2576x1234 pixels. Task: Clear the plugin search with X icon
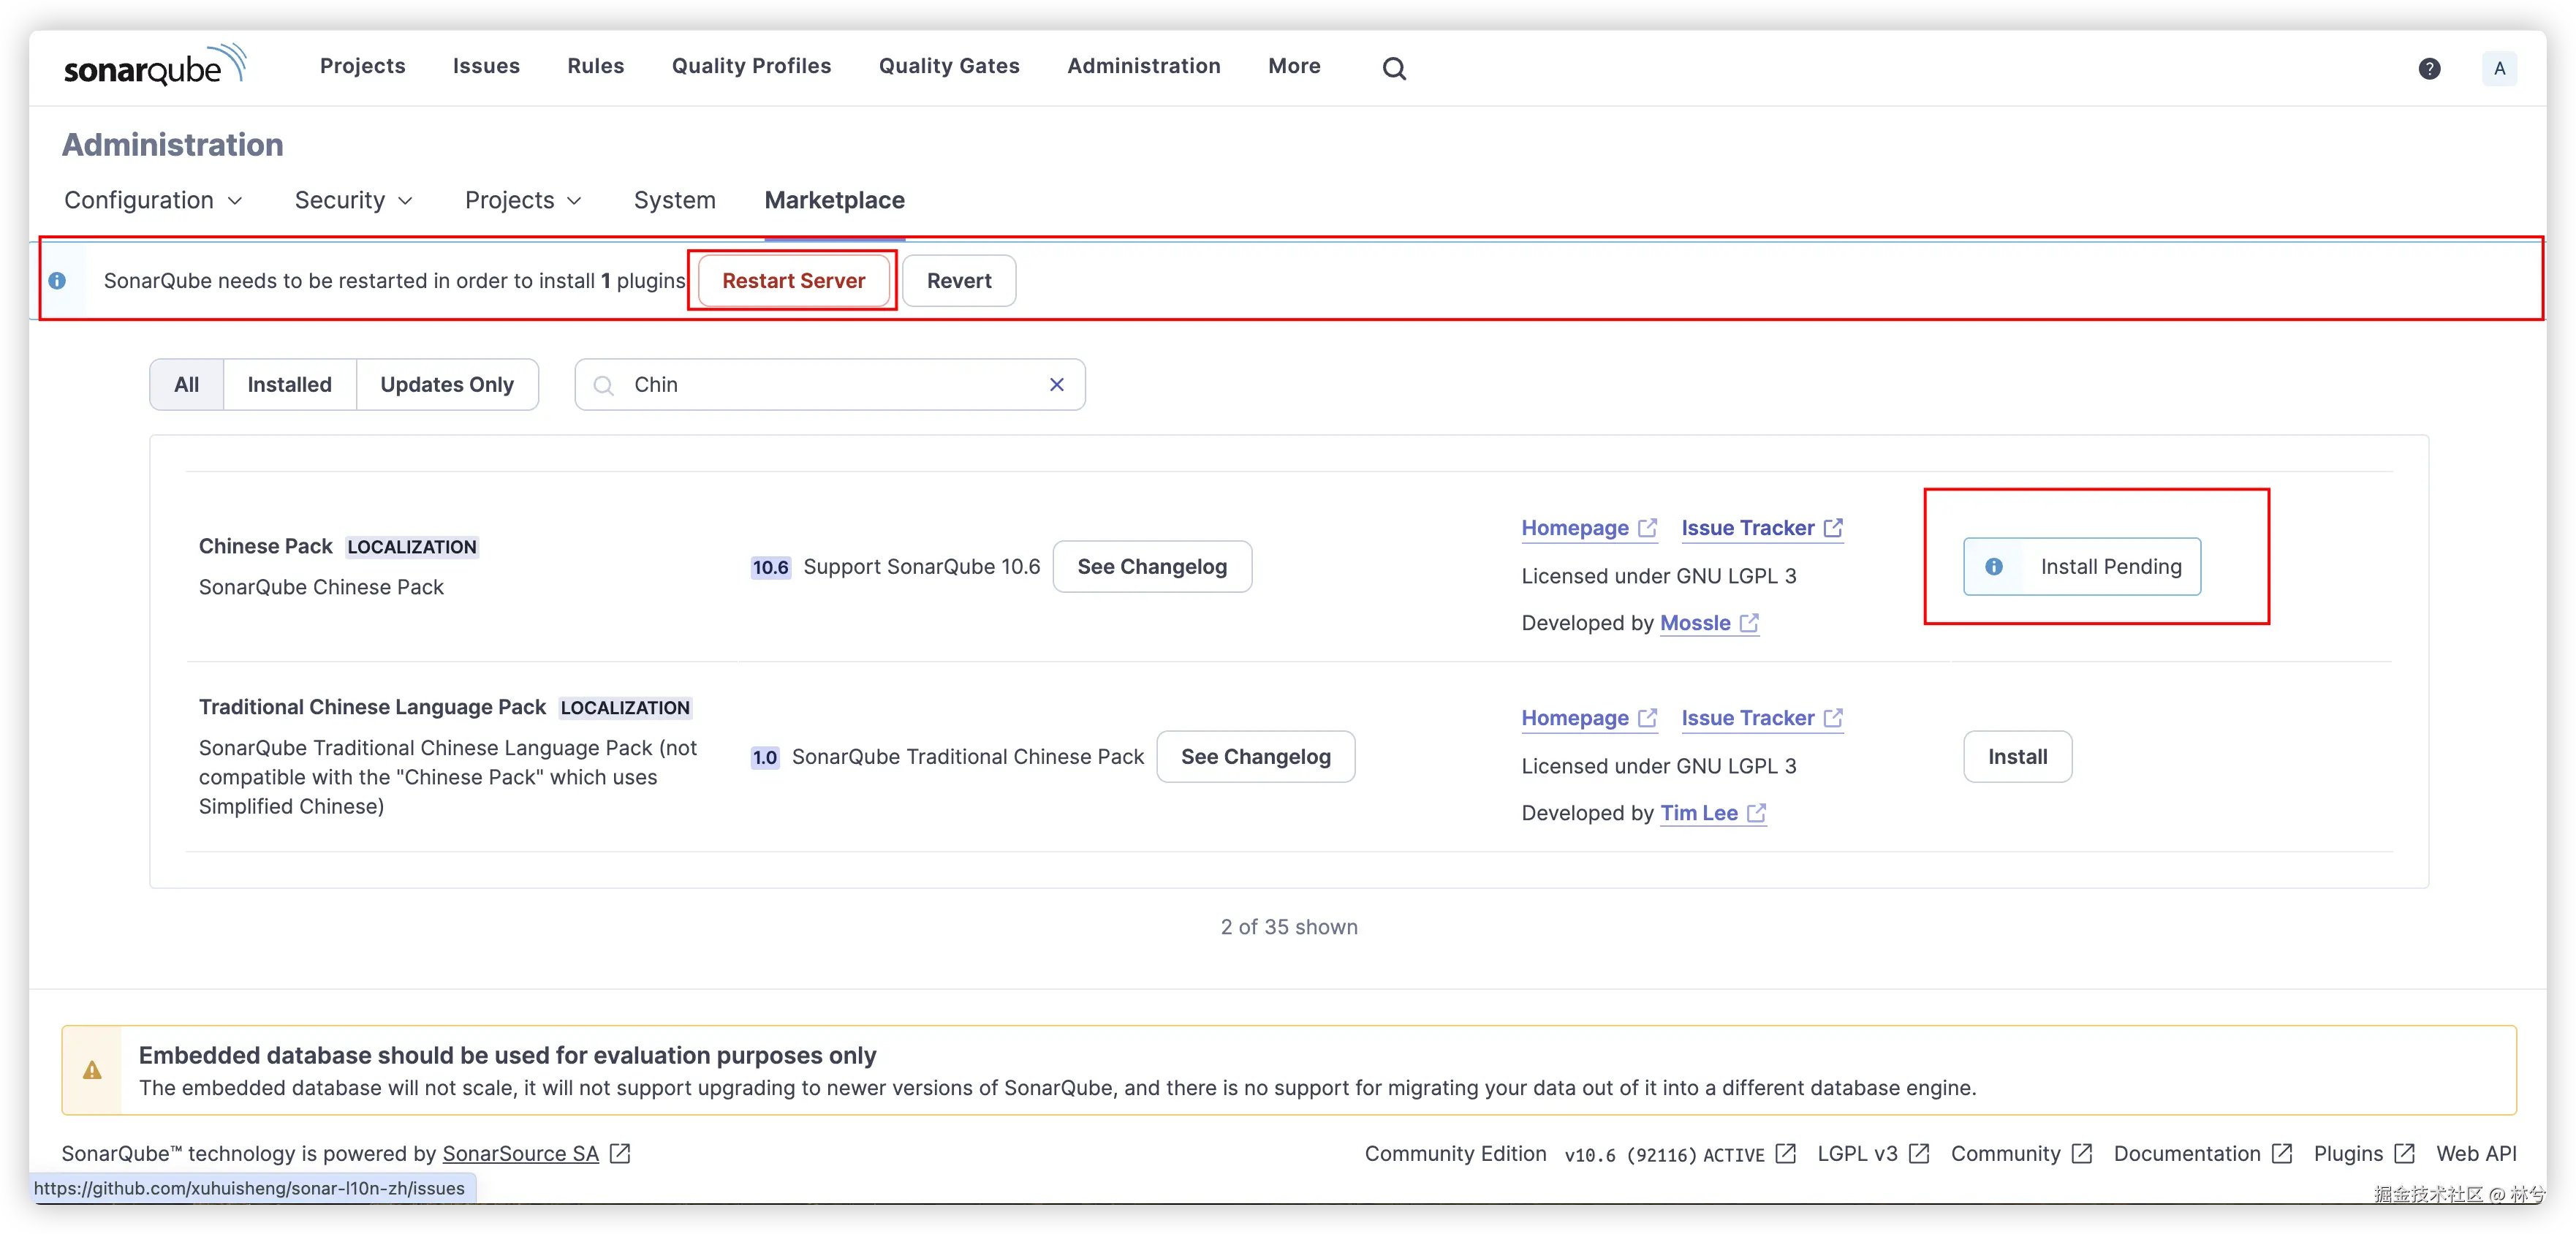tap(1056, 385)
